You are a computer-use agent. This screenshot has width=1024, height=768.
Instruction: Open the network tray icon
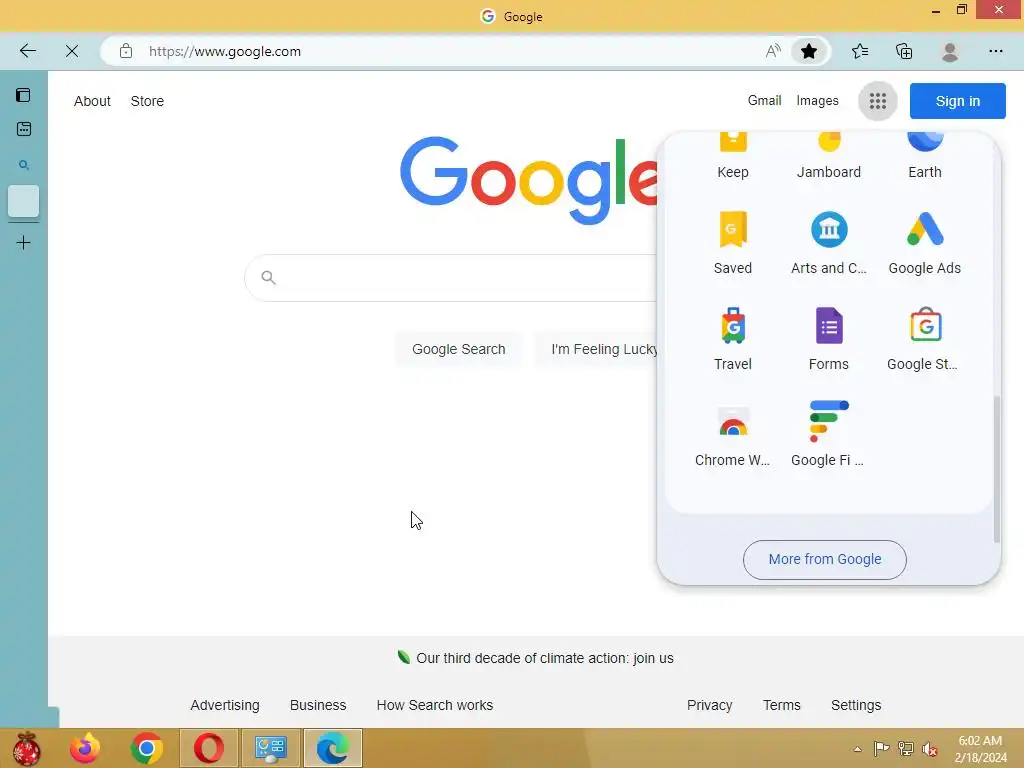[906, 749]
